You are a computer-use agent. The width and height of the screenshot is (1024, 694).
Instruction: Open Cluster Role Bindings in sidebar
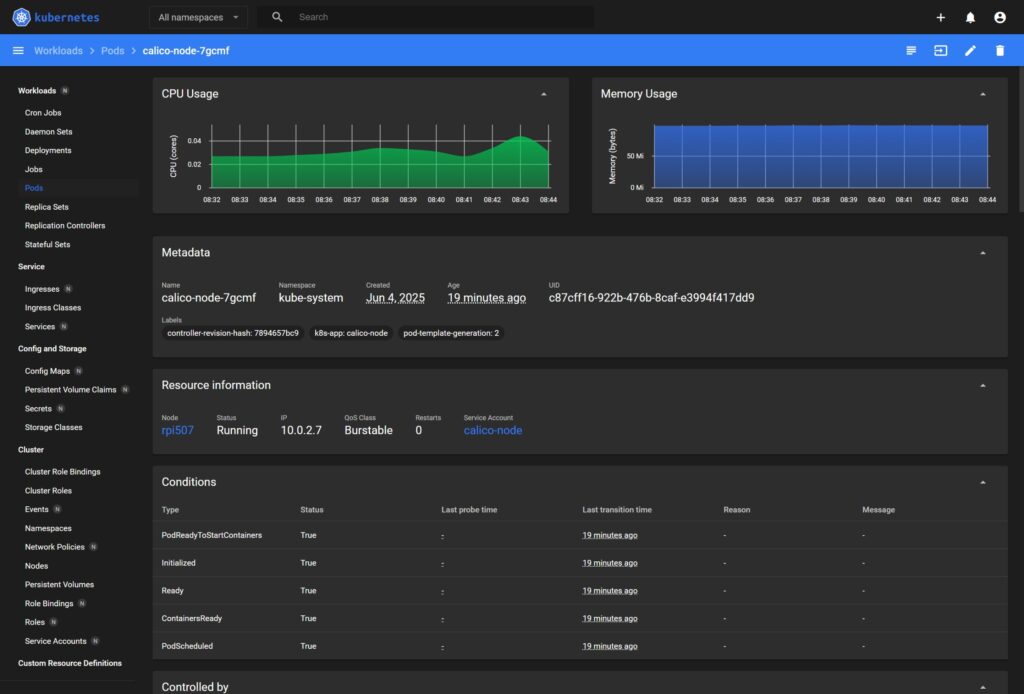click(x=63, y=471)
